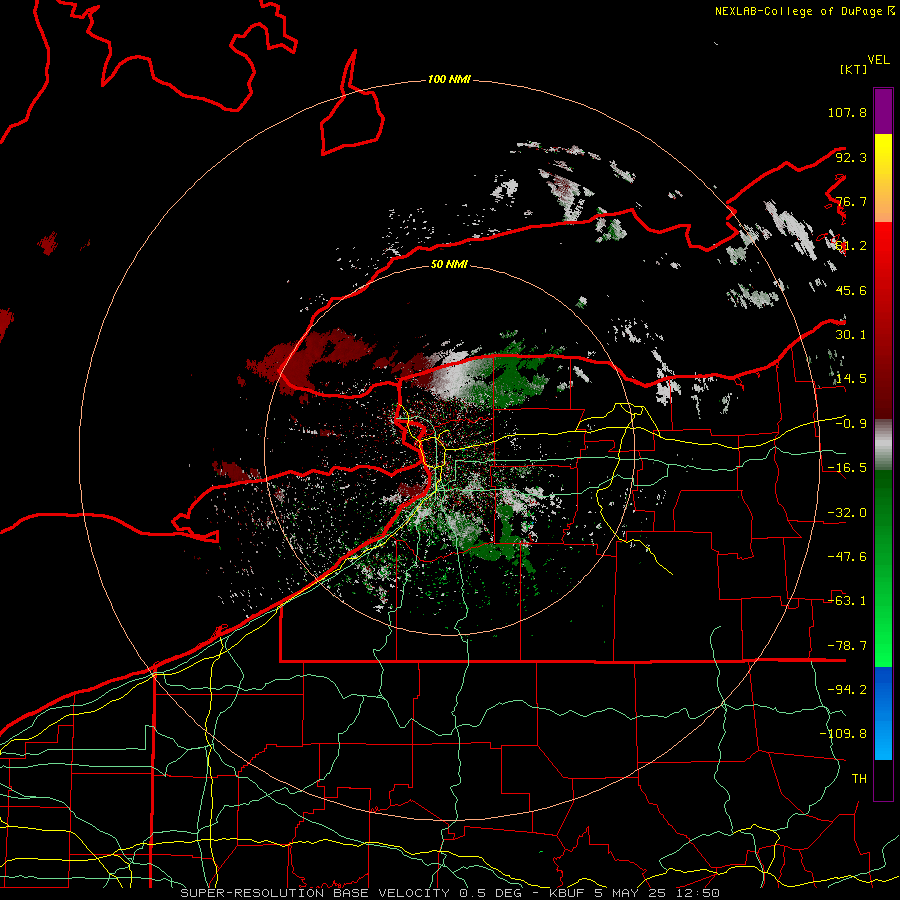Viewport: 900px width, 900px height.
Task: Click the blue segment of velocity color bar
Action: [883, 713]
